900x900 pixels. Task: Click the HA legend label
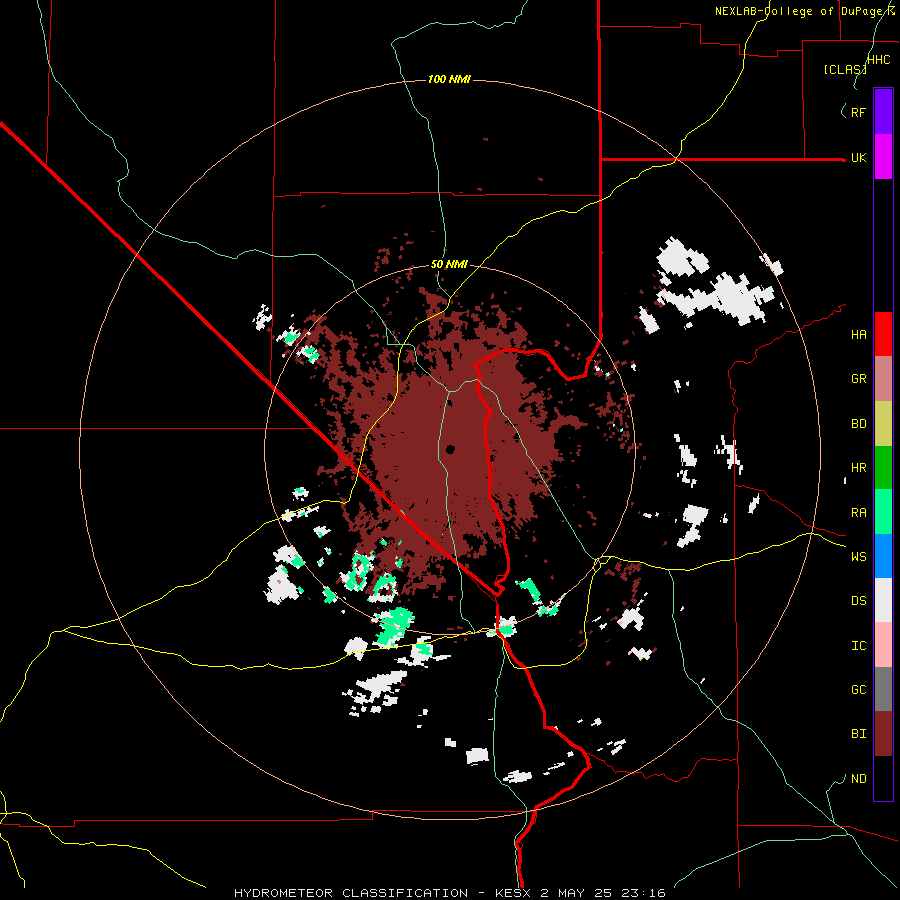858,334
